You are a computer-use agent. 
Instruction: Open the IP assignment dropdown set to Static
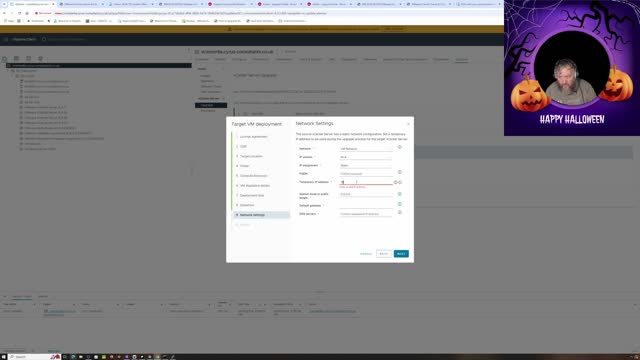366,166
